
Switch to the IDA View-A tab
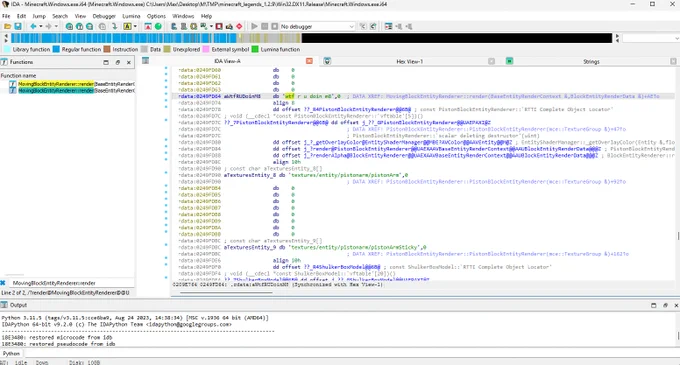click(227, 61)
